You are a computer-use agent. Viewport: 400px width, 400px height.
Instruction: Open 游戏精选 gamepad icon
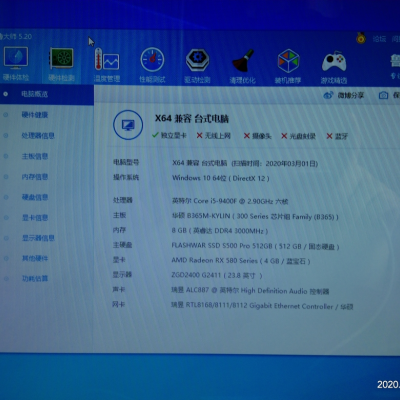tap(334, 61)
